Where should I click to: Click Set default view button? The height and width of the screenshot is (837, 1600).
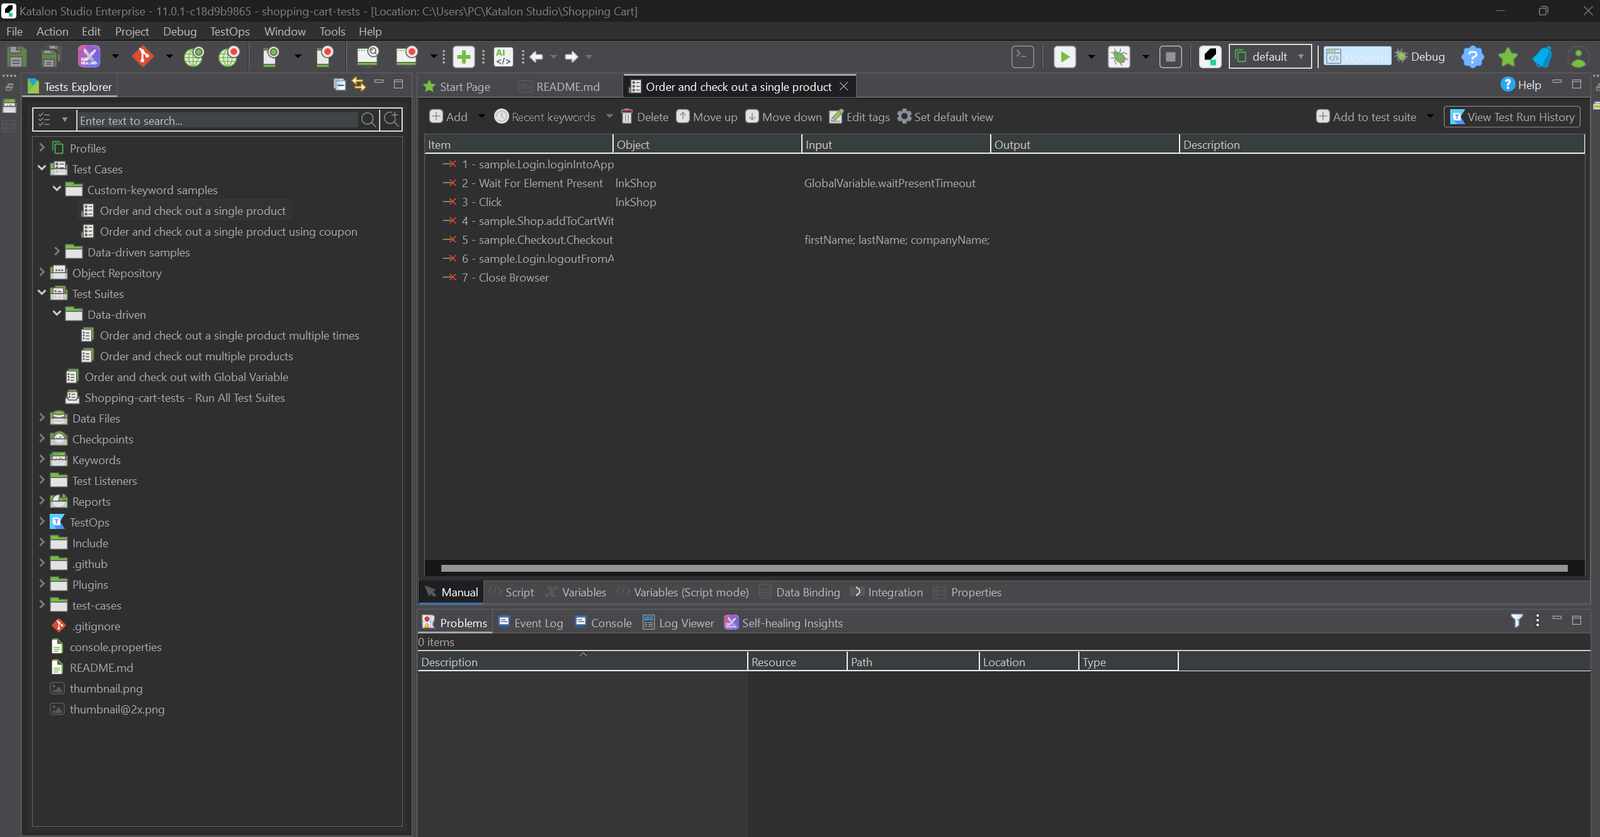(x=945, y=117)
